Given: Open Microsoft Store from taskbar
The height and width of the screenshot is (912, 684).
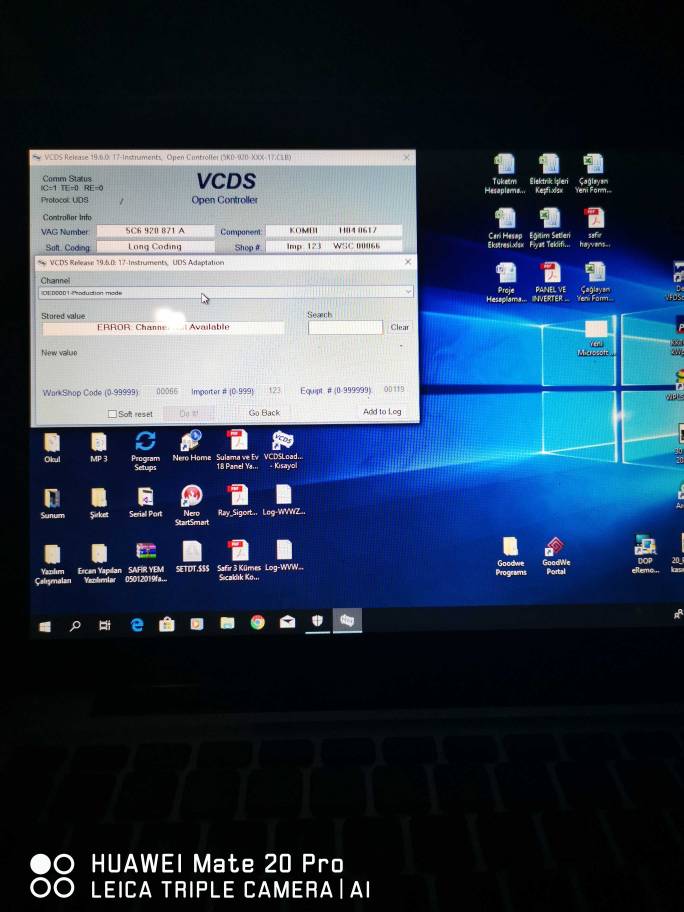Looking at the screenshot, I should pos(167,624).
